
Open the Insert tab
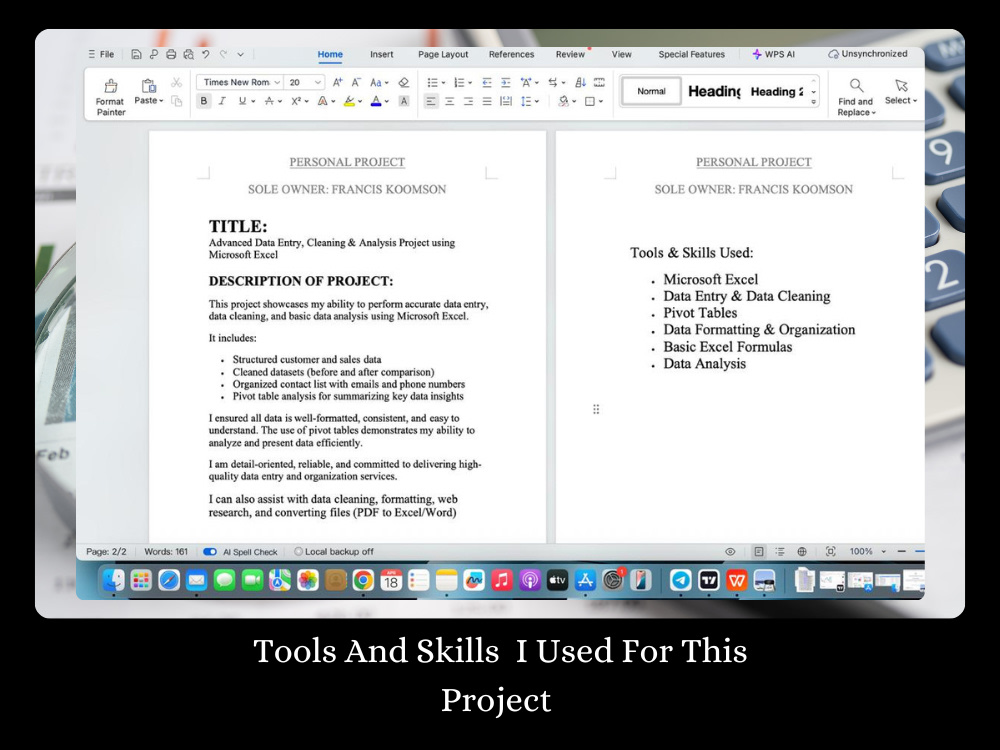pos(381,54)
